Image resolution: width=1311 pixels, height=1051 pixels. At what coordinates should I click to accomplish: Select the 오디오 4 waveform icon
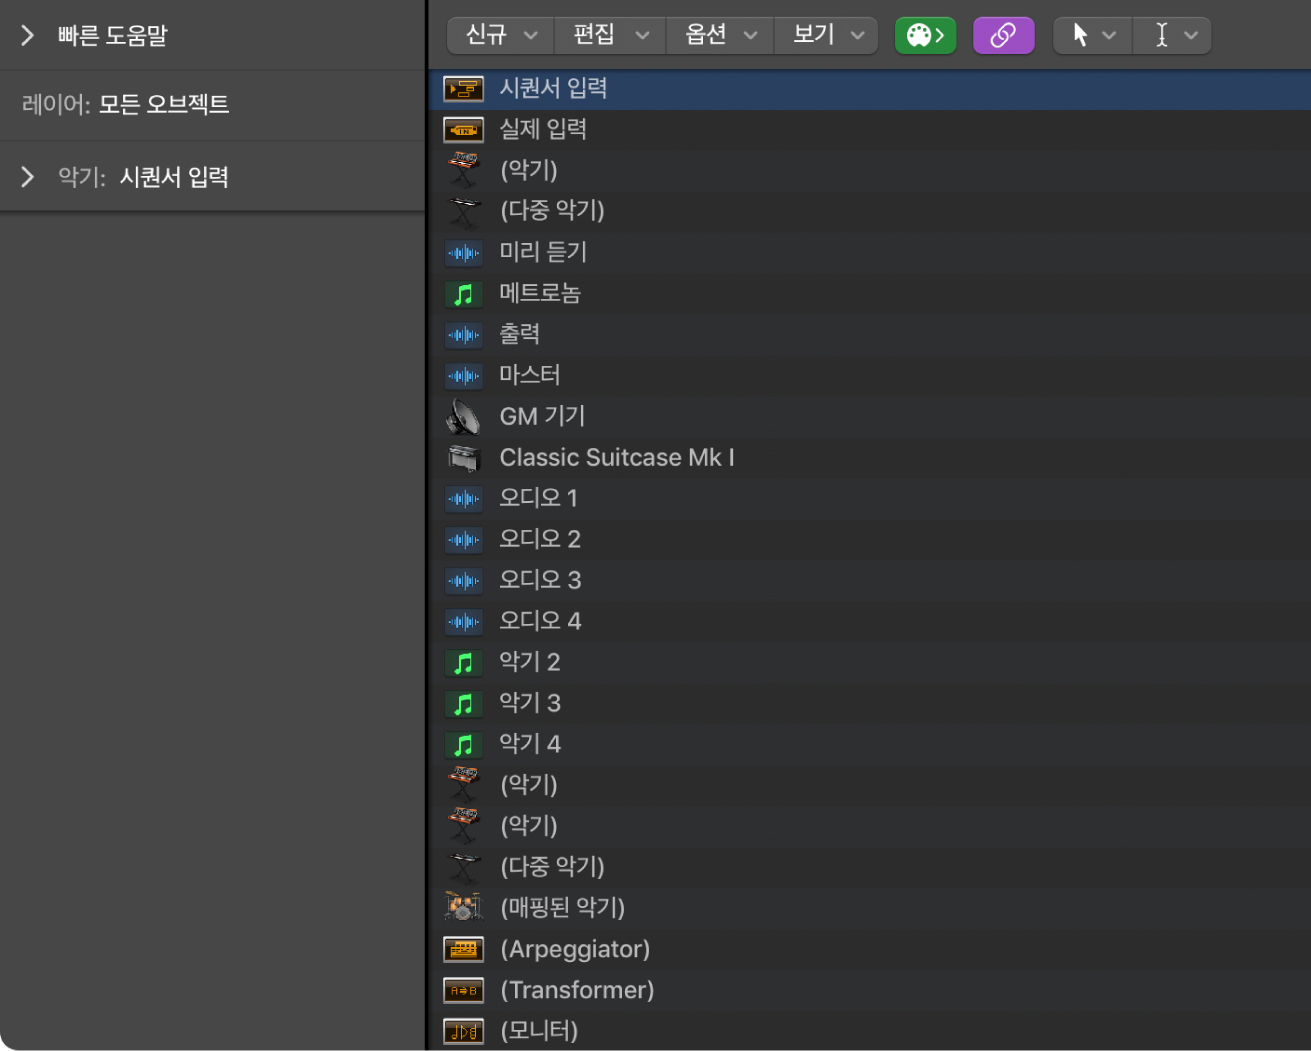(463, 622)
